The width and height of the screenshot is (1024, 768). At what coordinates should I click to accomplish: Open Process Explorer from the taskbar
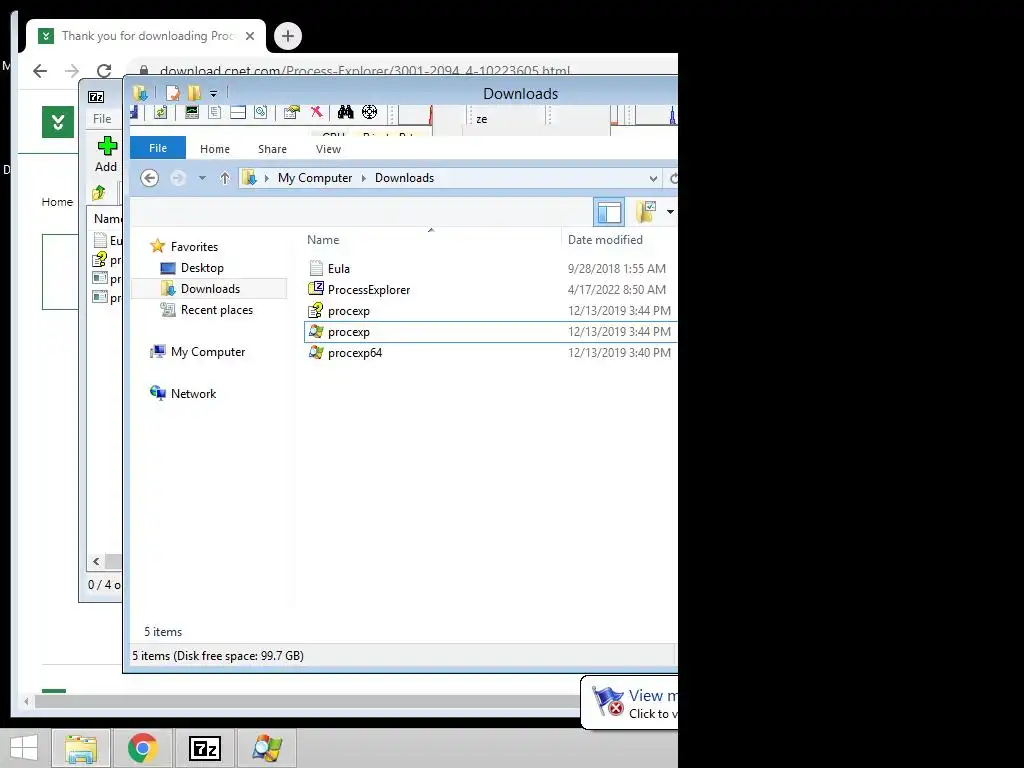266,748
